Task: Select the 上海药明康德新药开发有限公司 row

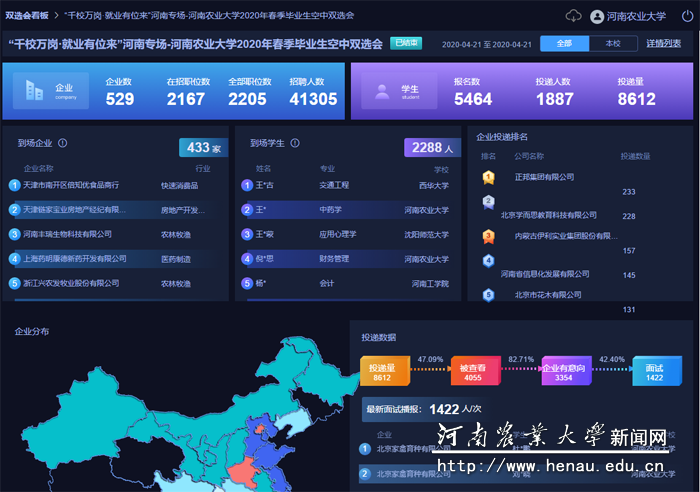Action: [75, 259]
